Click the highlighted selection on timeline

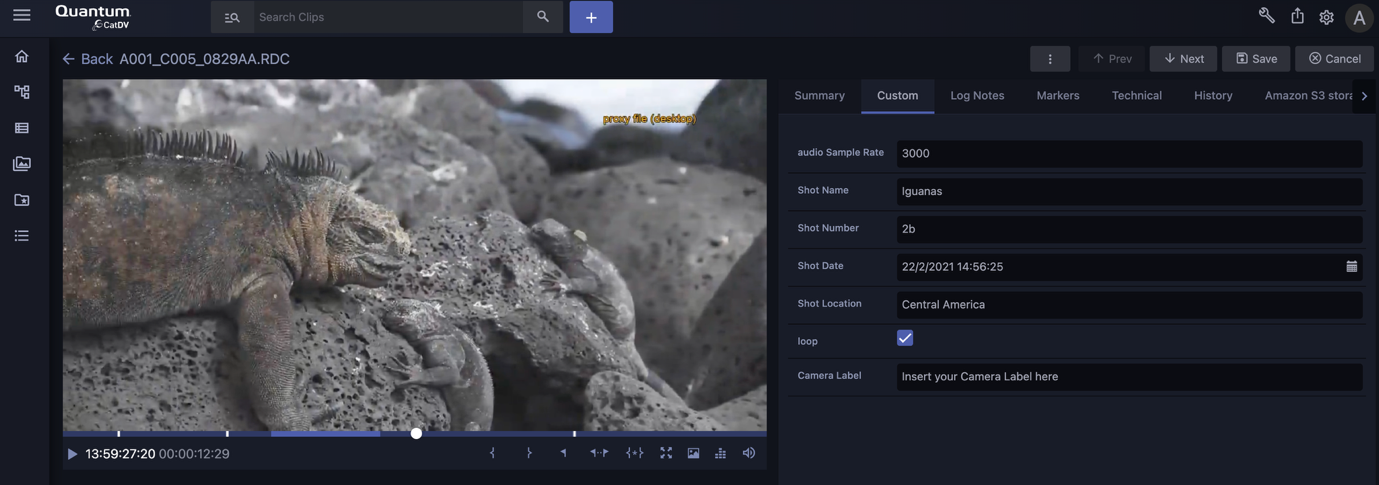coord(325,434)
